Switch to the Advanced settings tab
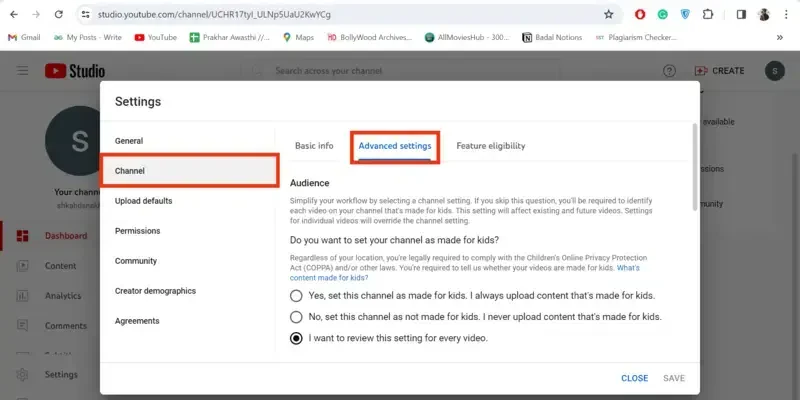 tap(395, 146)
